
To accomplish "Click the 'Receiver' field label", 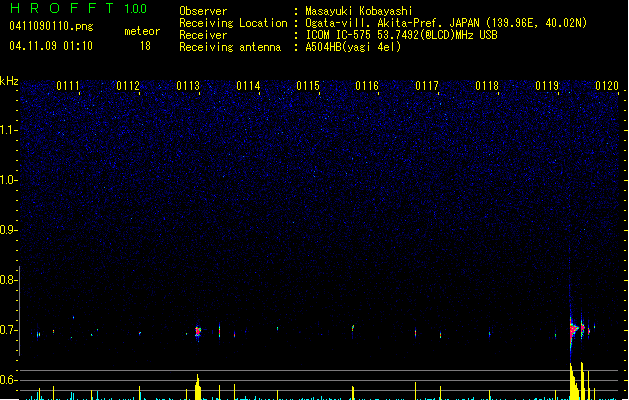I will pos(203,35).
